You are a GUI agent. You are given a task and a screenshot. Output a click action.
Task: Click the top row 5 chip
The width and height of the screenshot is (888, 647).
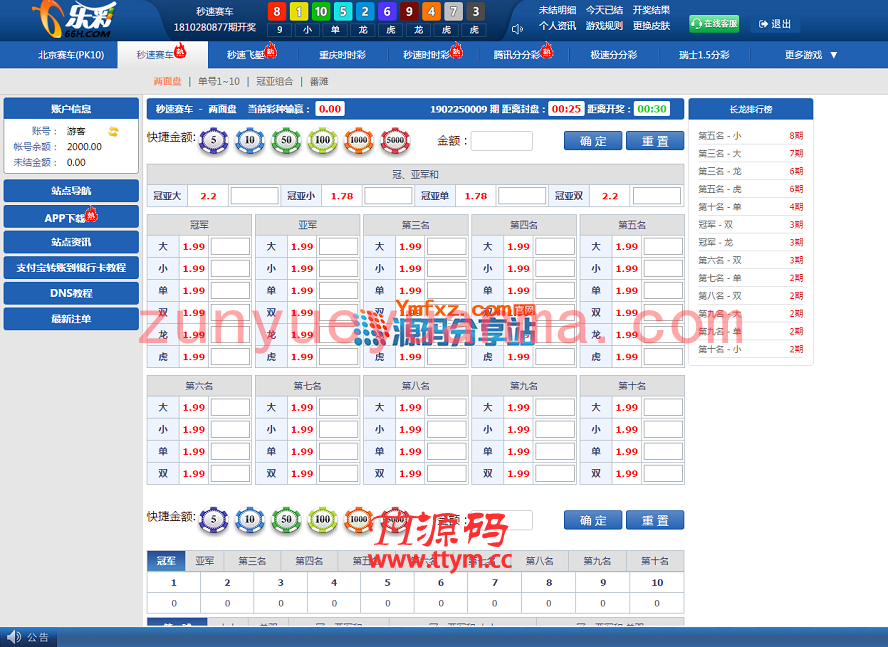coord(214,141)
